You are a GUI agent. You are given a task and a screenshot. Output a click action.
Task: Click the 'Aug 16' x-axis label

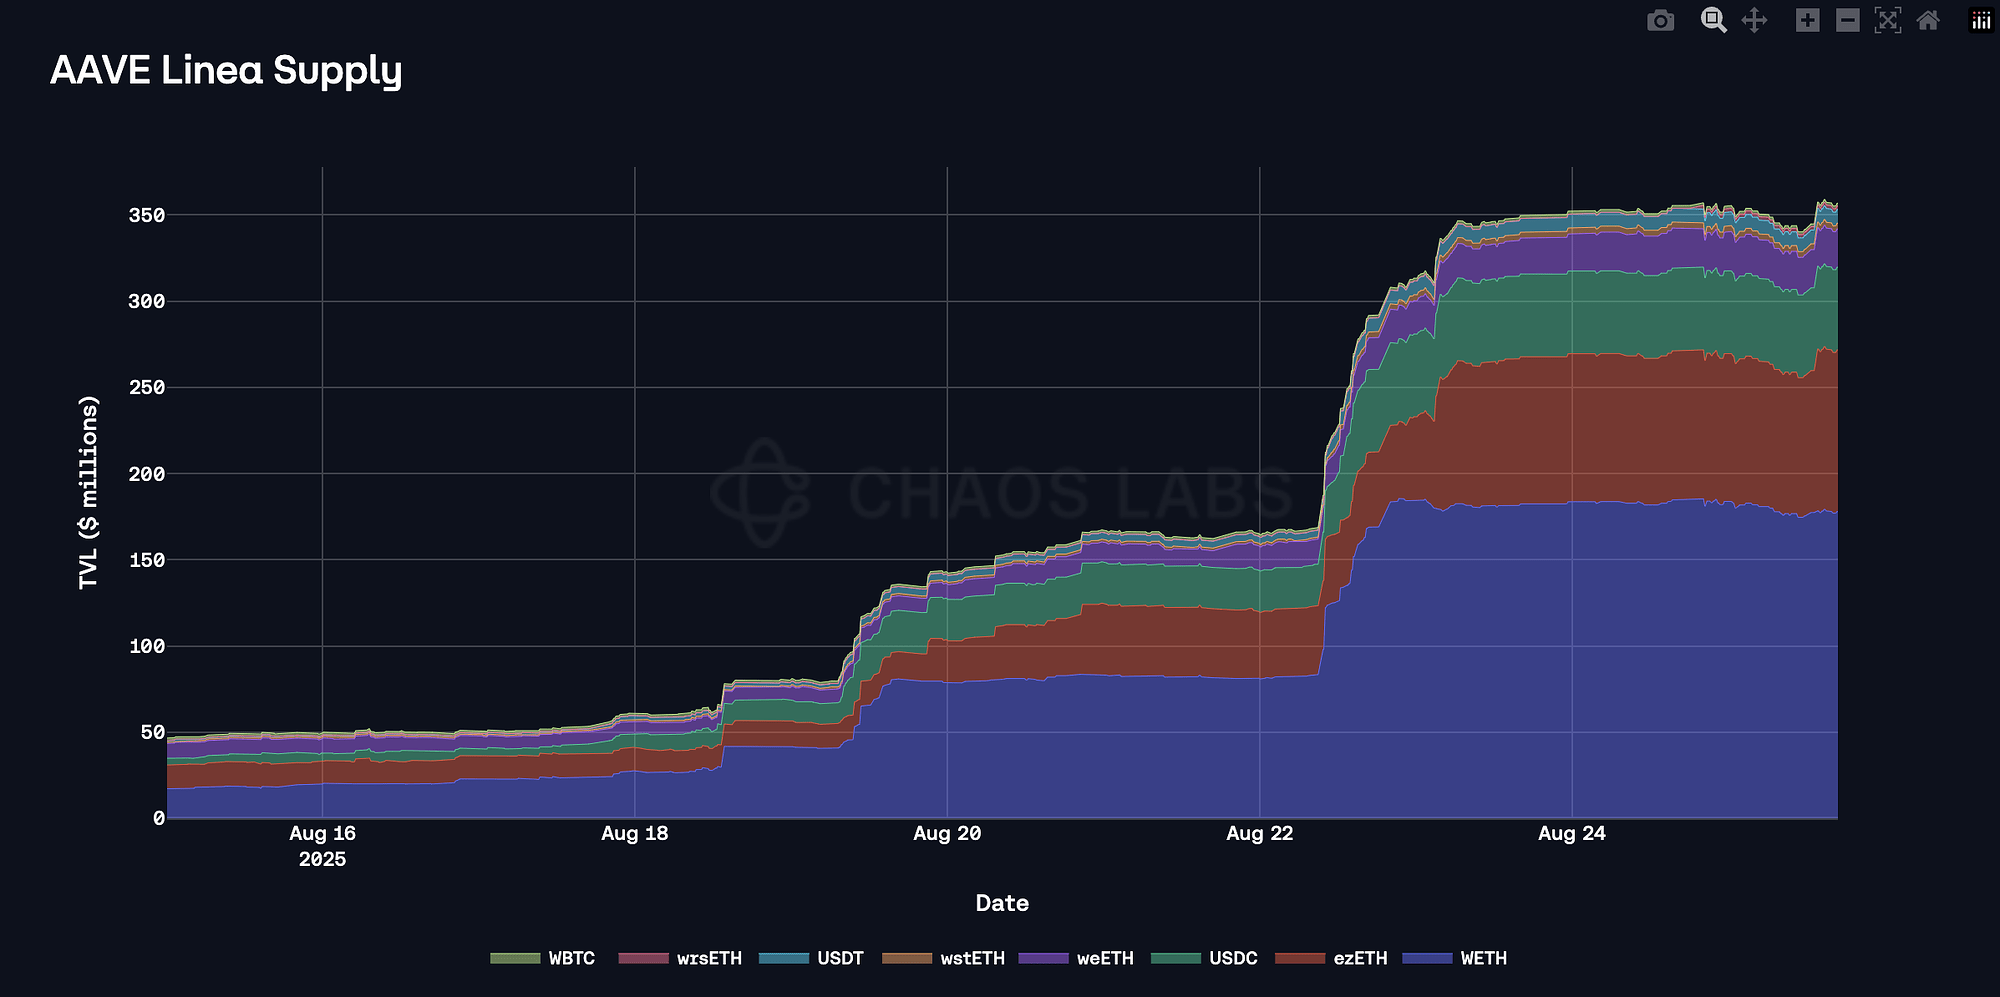pyautogui.click(x=322, y=833)
